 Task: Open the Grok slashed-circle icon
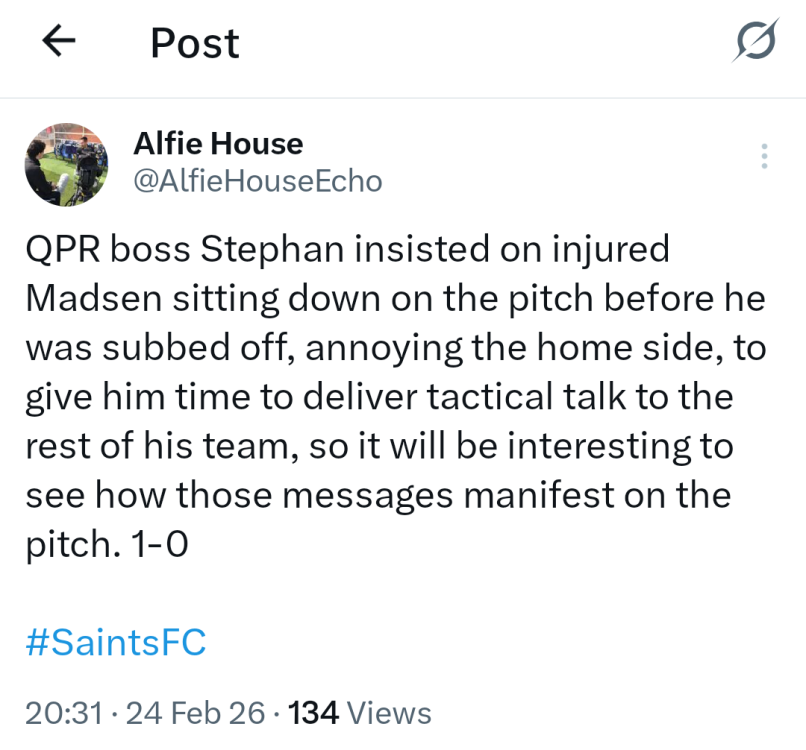coord(755,43)
